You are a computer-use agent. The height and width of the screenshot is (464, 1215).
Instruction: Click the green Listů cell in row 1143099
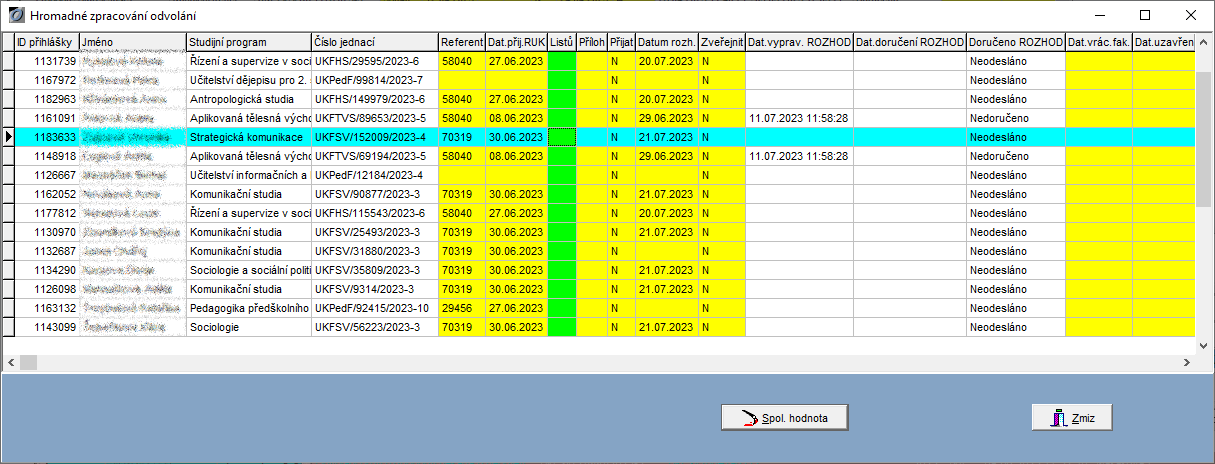point(561,327)
